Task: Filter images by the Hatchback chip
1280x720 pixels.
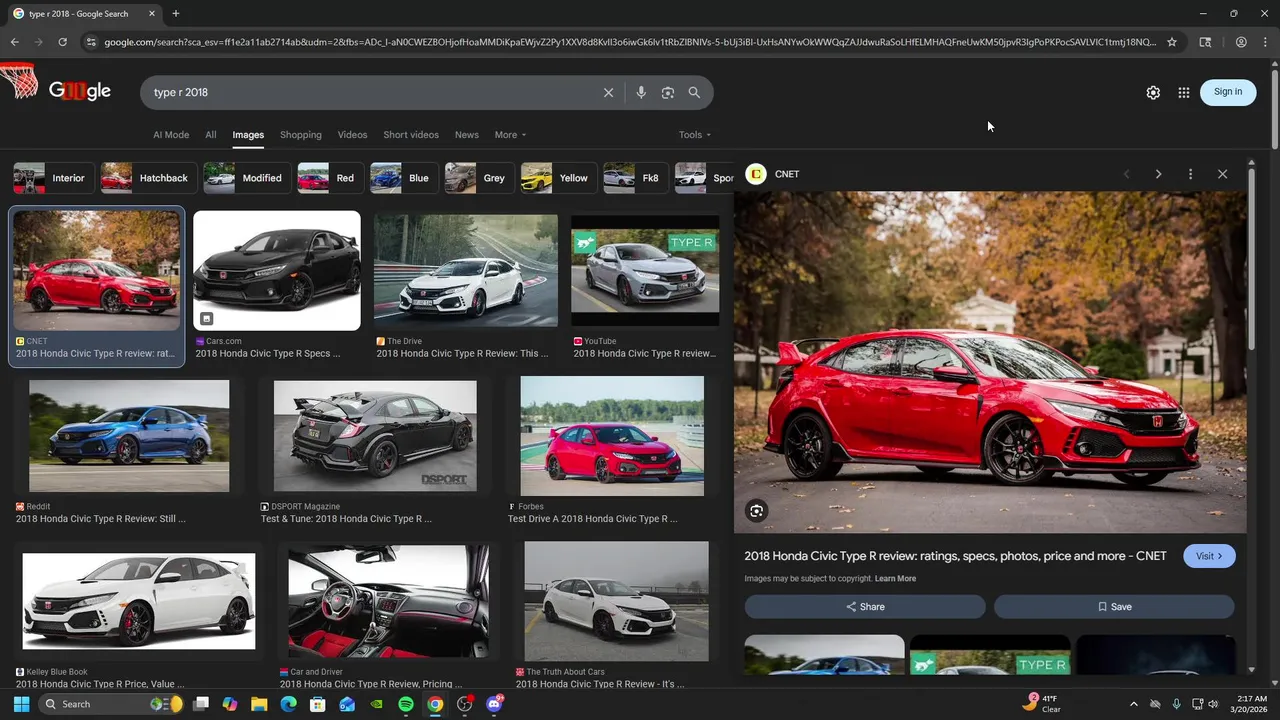Action: [148, 178]
